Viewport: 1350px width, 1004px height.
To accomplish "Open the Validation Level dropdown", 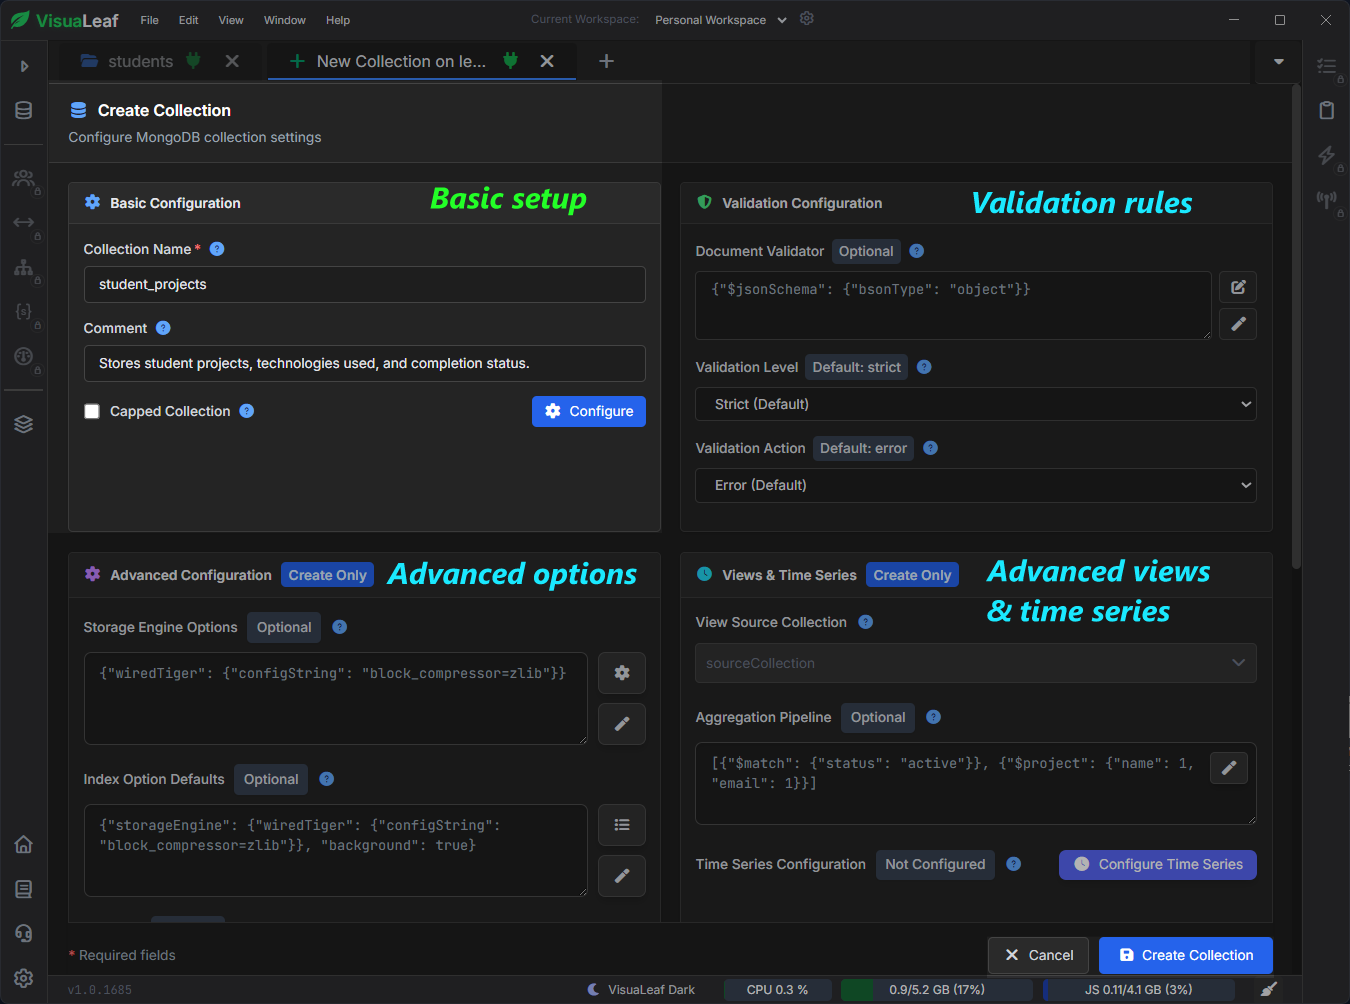I will pos(976,404).
